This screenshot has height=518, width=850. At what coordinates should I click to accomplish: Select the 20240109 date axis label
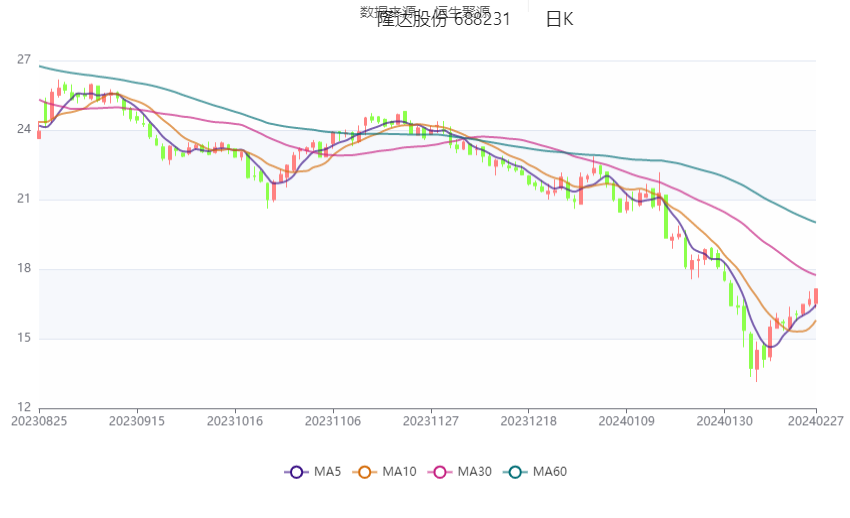tap(627, 421)
